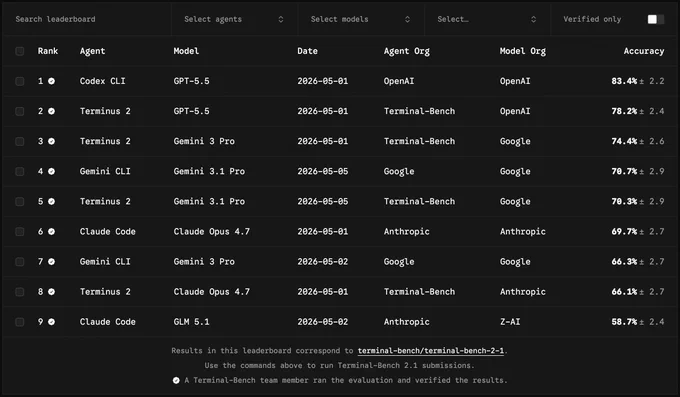Image resolution: width=680 pixels, height=397 pixels.
Task: Click Claude Code agent in rank 6 row
Action: click(x=108, y=231)
